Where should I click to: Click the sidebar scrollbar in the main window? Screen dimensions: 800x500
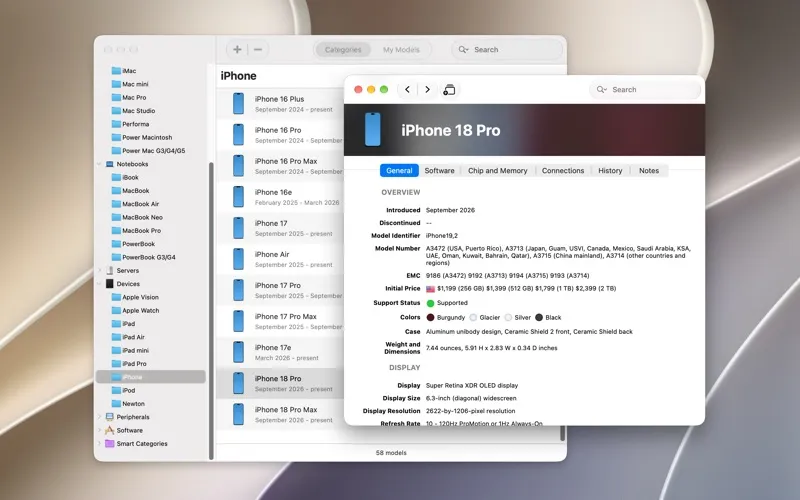point(211,310)
